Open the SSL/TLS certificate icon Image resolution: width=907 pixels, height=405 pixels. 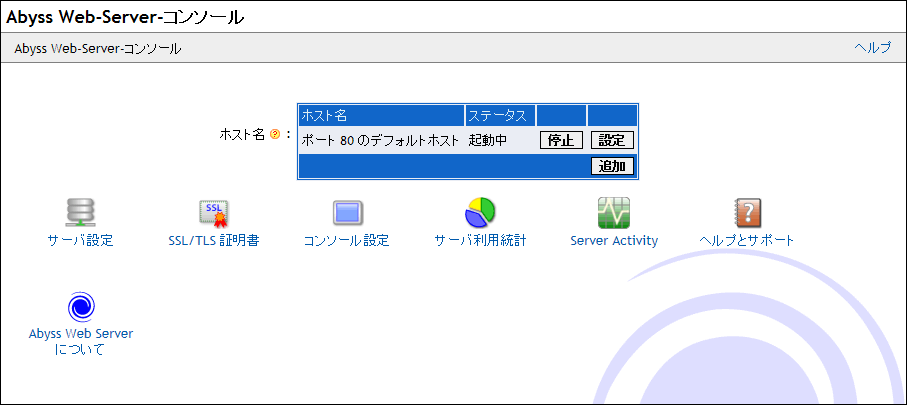coord(213,212)
